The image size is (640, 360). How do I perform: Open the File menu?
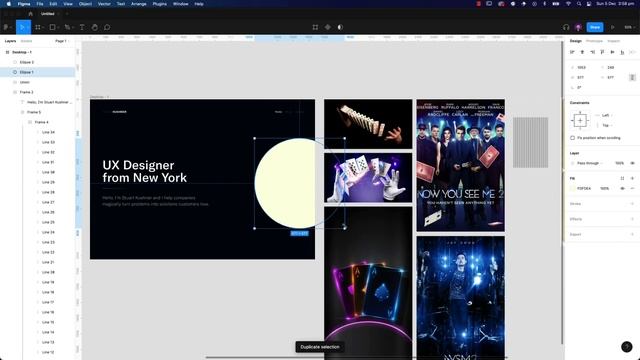40,4
